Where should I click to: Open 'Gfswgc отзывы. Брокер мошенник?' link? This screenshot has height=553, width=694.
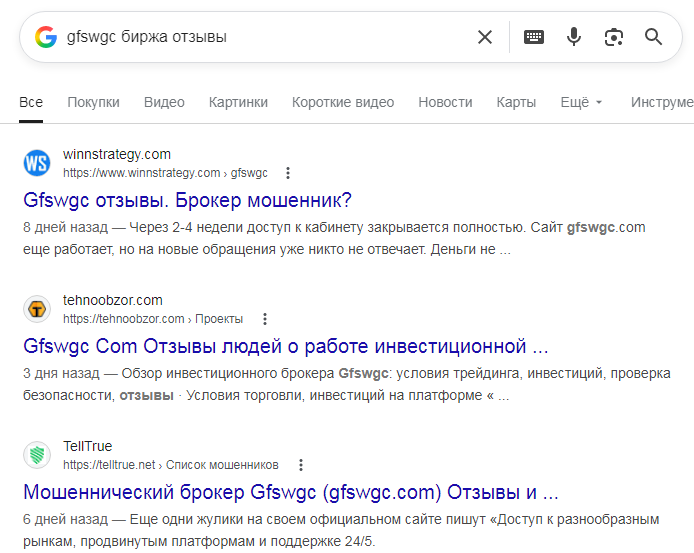187,200
